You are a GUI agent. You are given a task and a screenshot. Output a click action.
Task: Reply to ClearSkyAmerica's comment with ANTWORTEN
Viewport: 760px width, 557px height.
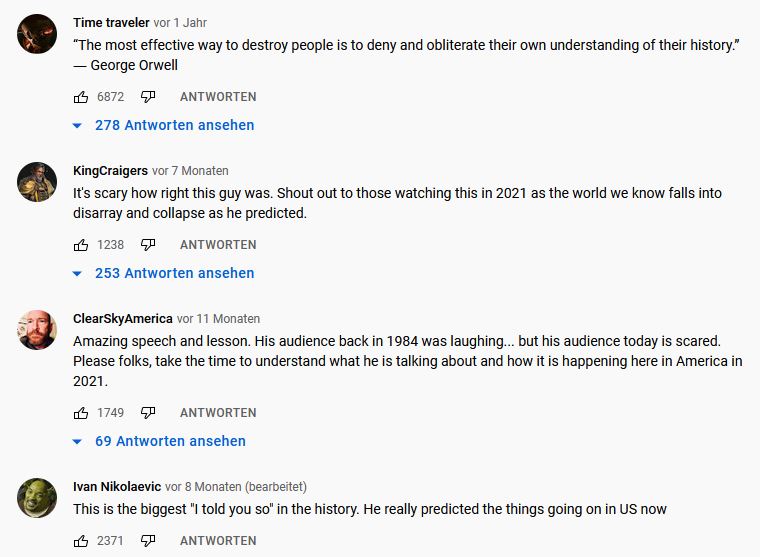pyautogui.click(x=218, y=413)
